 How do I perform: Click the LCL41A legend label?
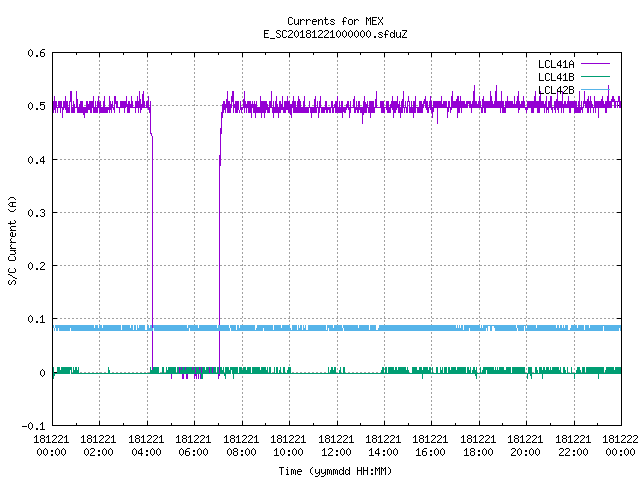pos(556,64)
